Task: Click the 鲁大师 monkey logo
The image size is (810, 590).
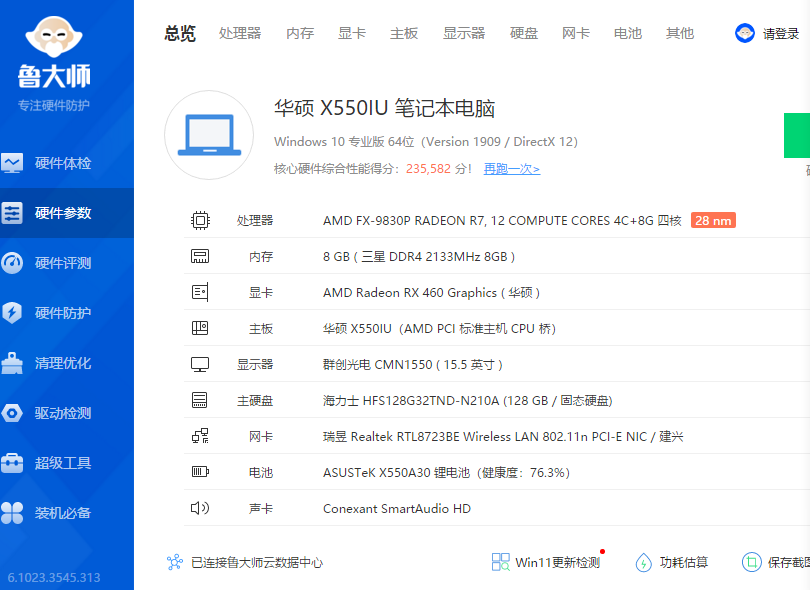Action: click(x=54, y=37)
